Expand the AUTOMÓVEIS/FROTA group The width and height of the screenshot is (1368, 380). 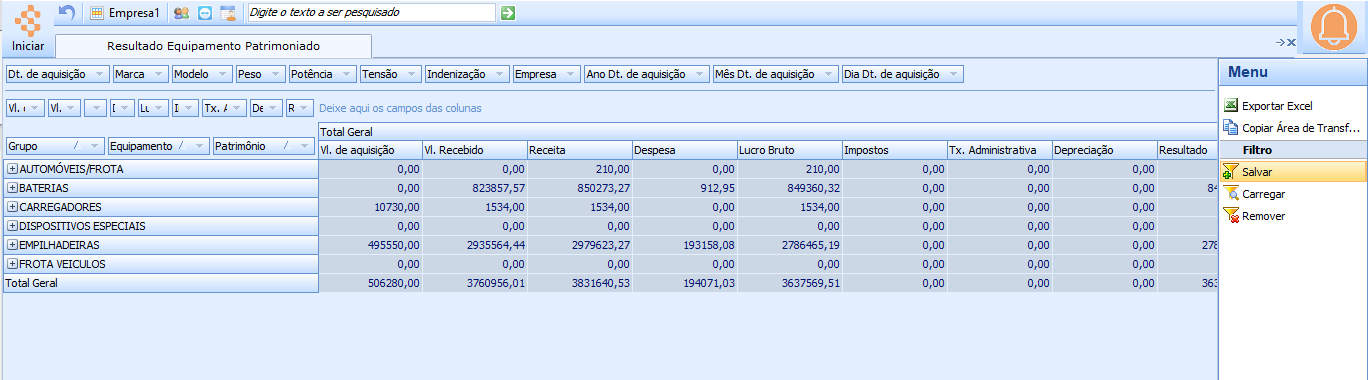pos(13,169)
